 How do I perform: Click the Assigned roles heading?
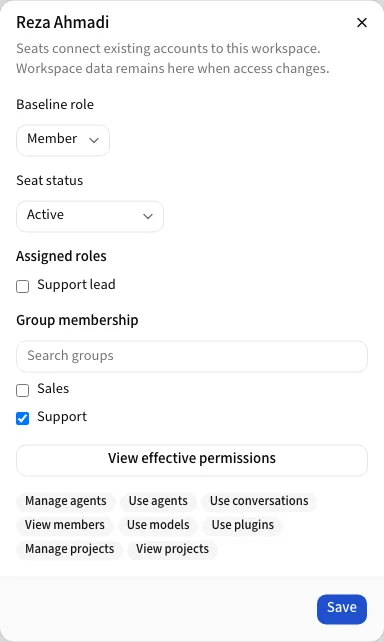tap(61, 256)
